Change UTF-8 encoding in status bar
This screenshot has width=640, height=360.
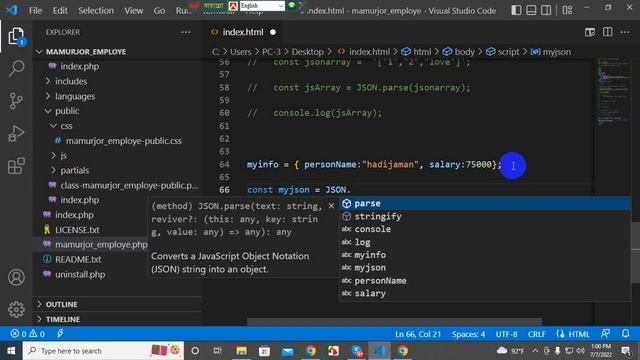tap(506, 334)
